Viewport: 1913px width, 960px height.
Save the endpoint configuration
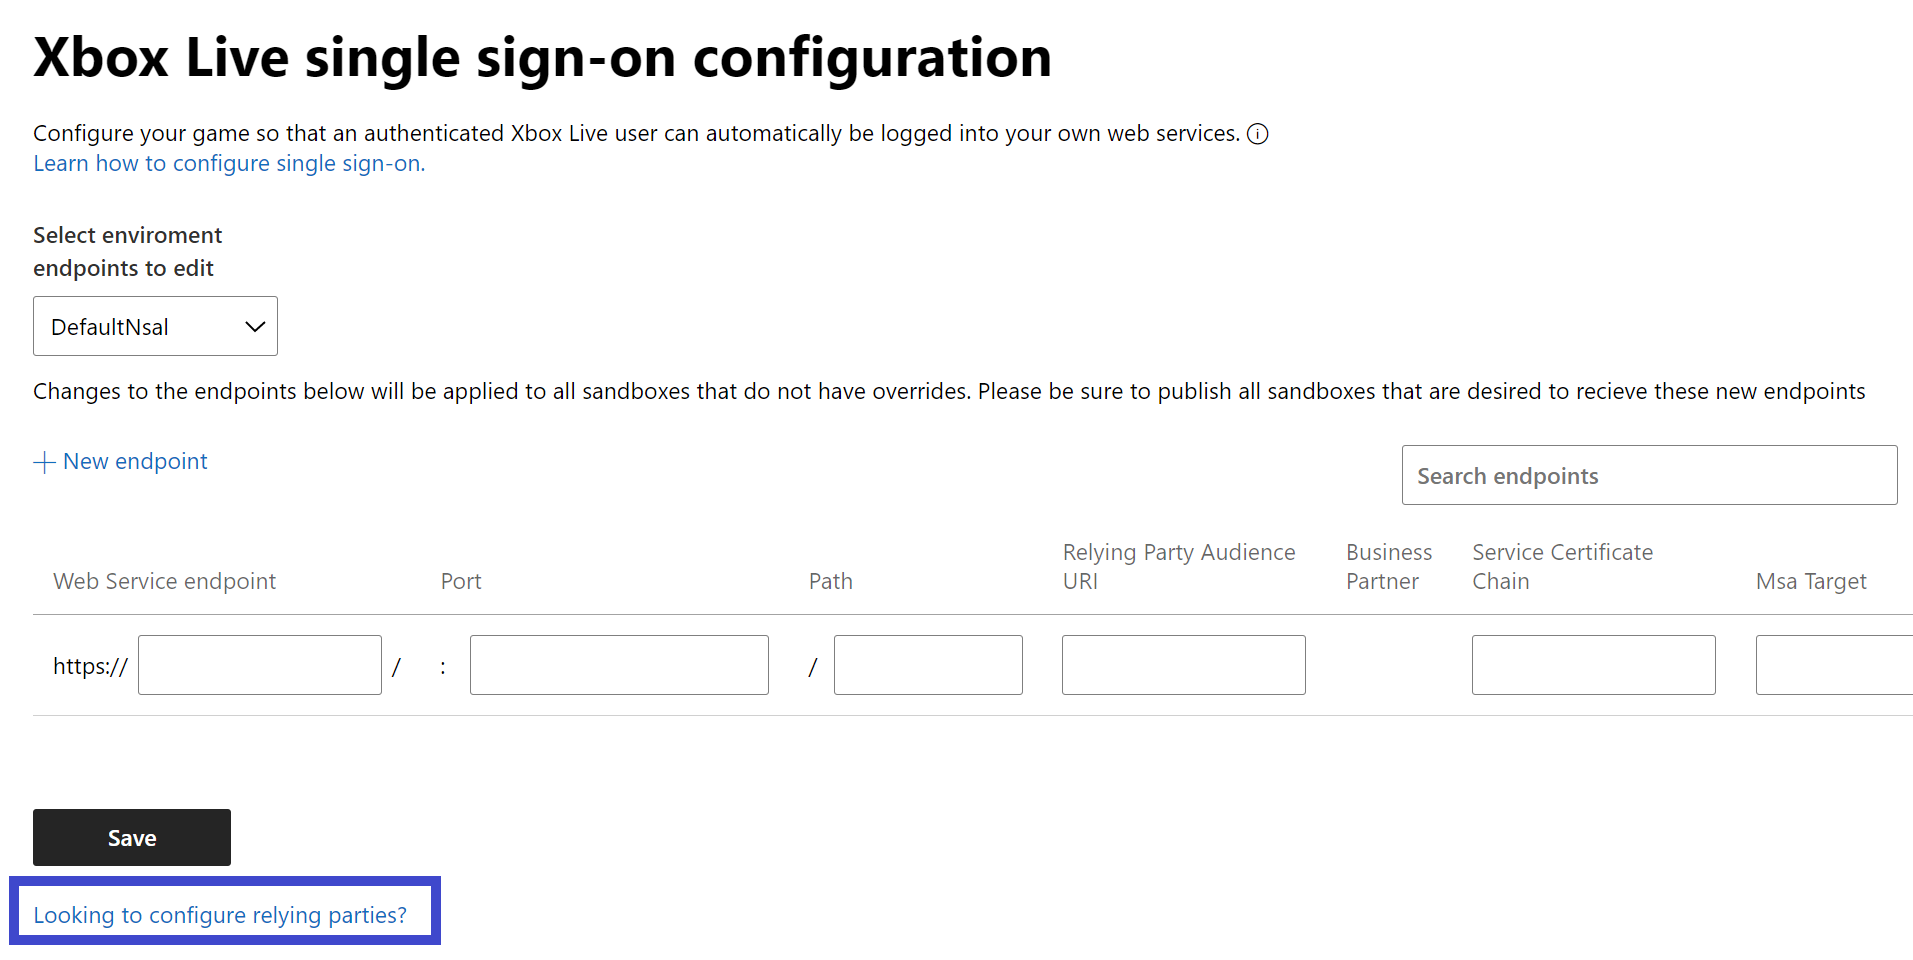(x=132, y=838)
